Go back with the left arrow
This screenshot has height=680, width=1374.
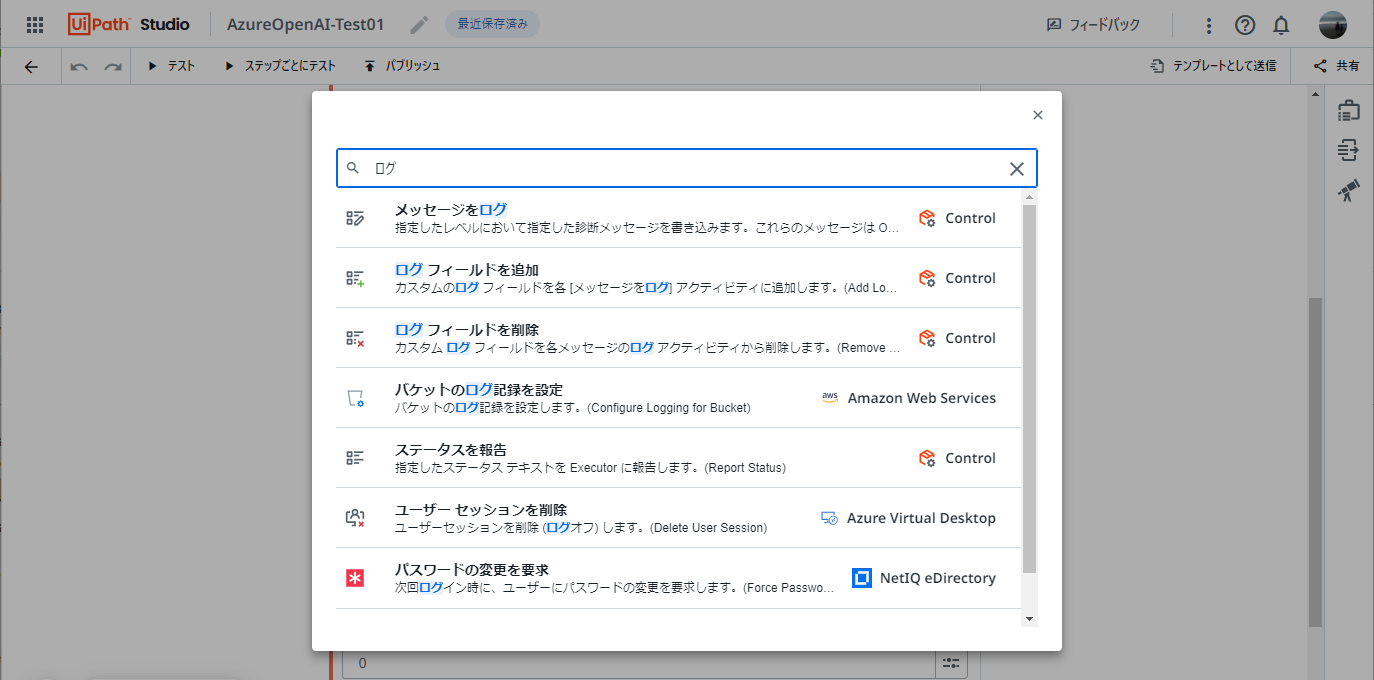click(31, 67)
